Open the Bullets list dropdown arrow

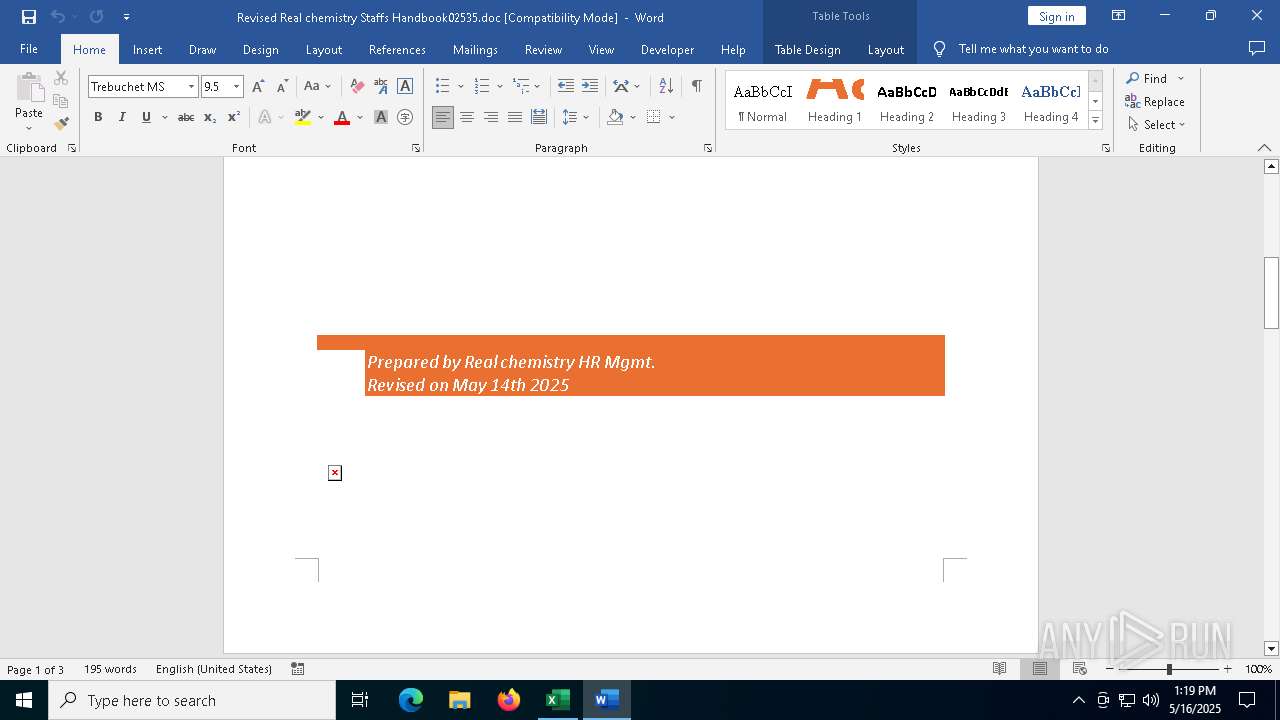tap(460, 87)
